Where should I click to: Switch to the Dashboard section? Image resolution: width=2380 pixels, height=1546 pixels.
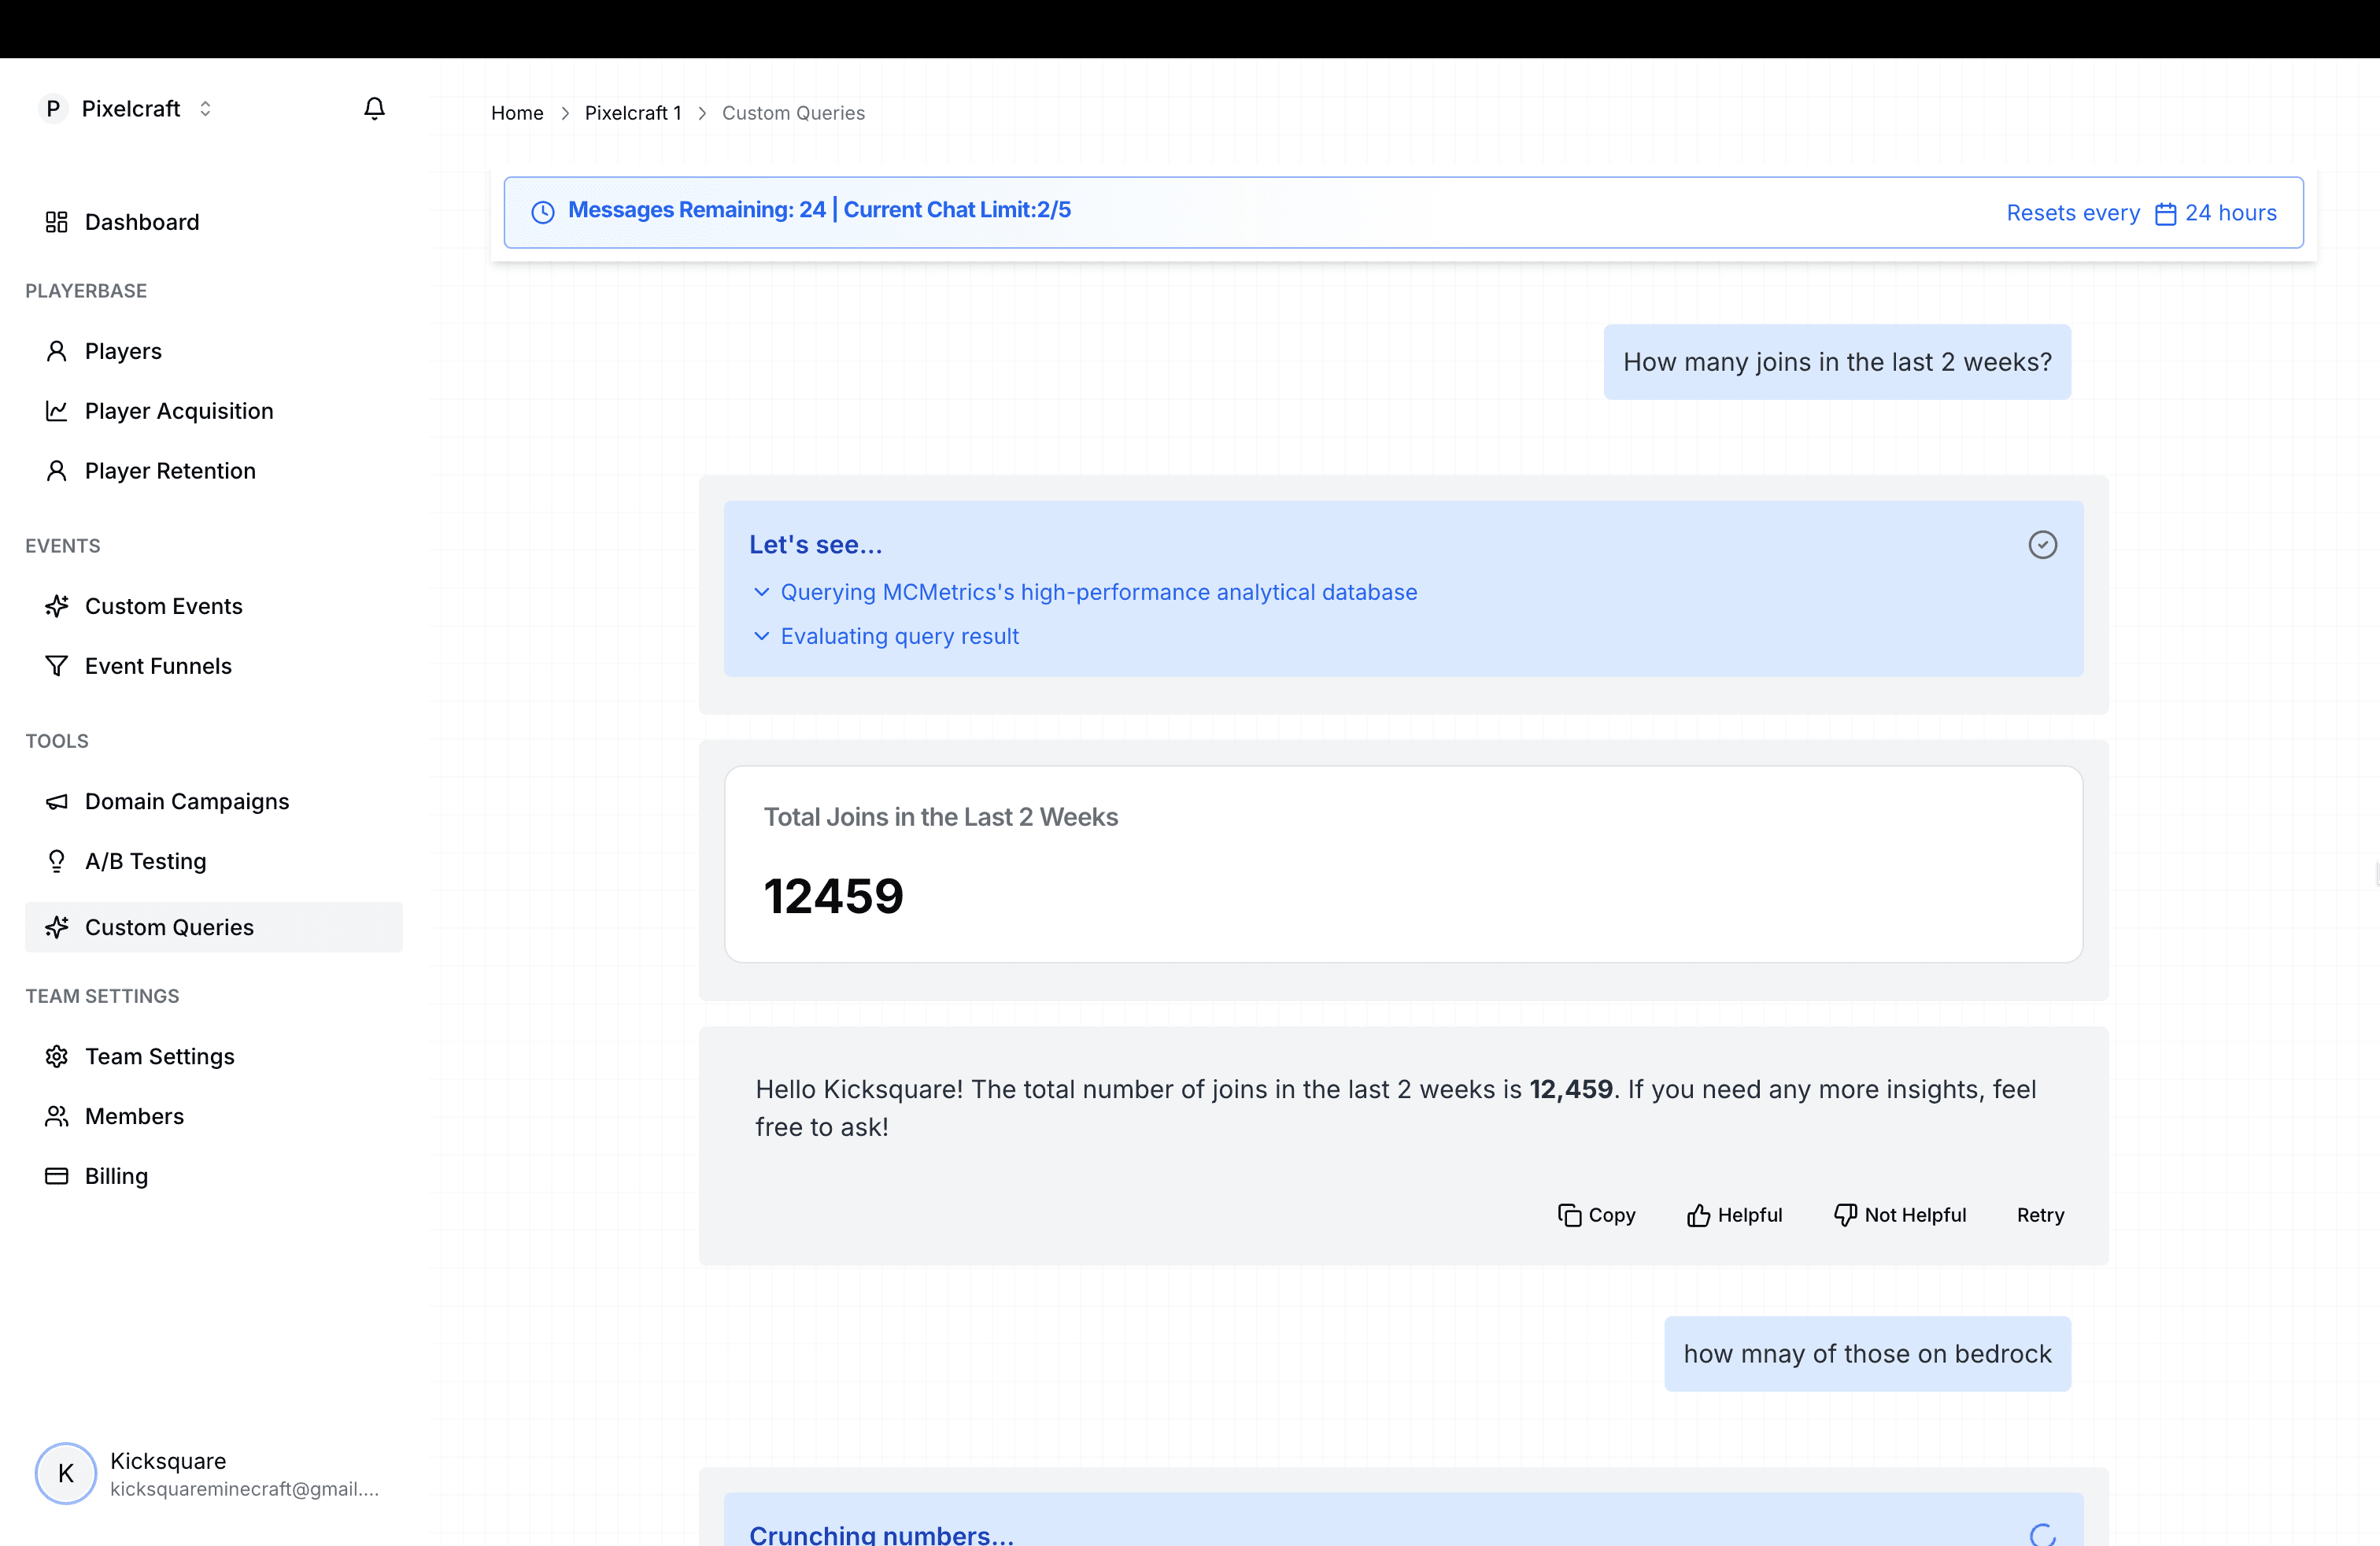click(141, 221)
